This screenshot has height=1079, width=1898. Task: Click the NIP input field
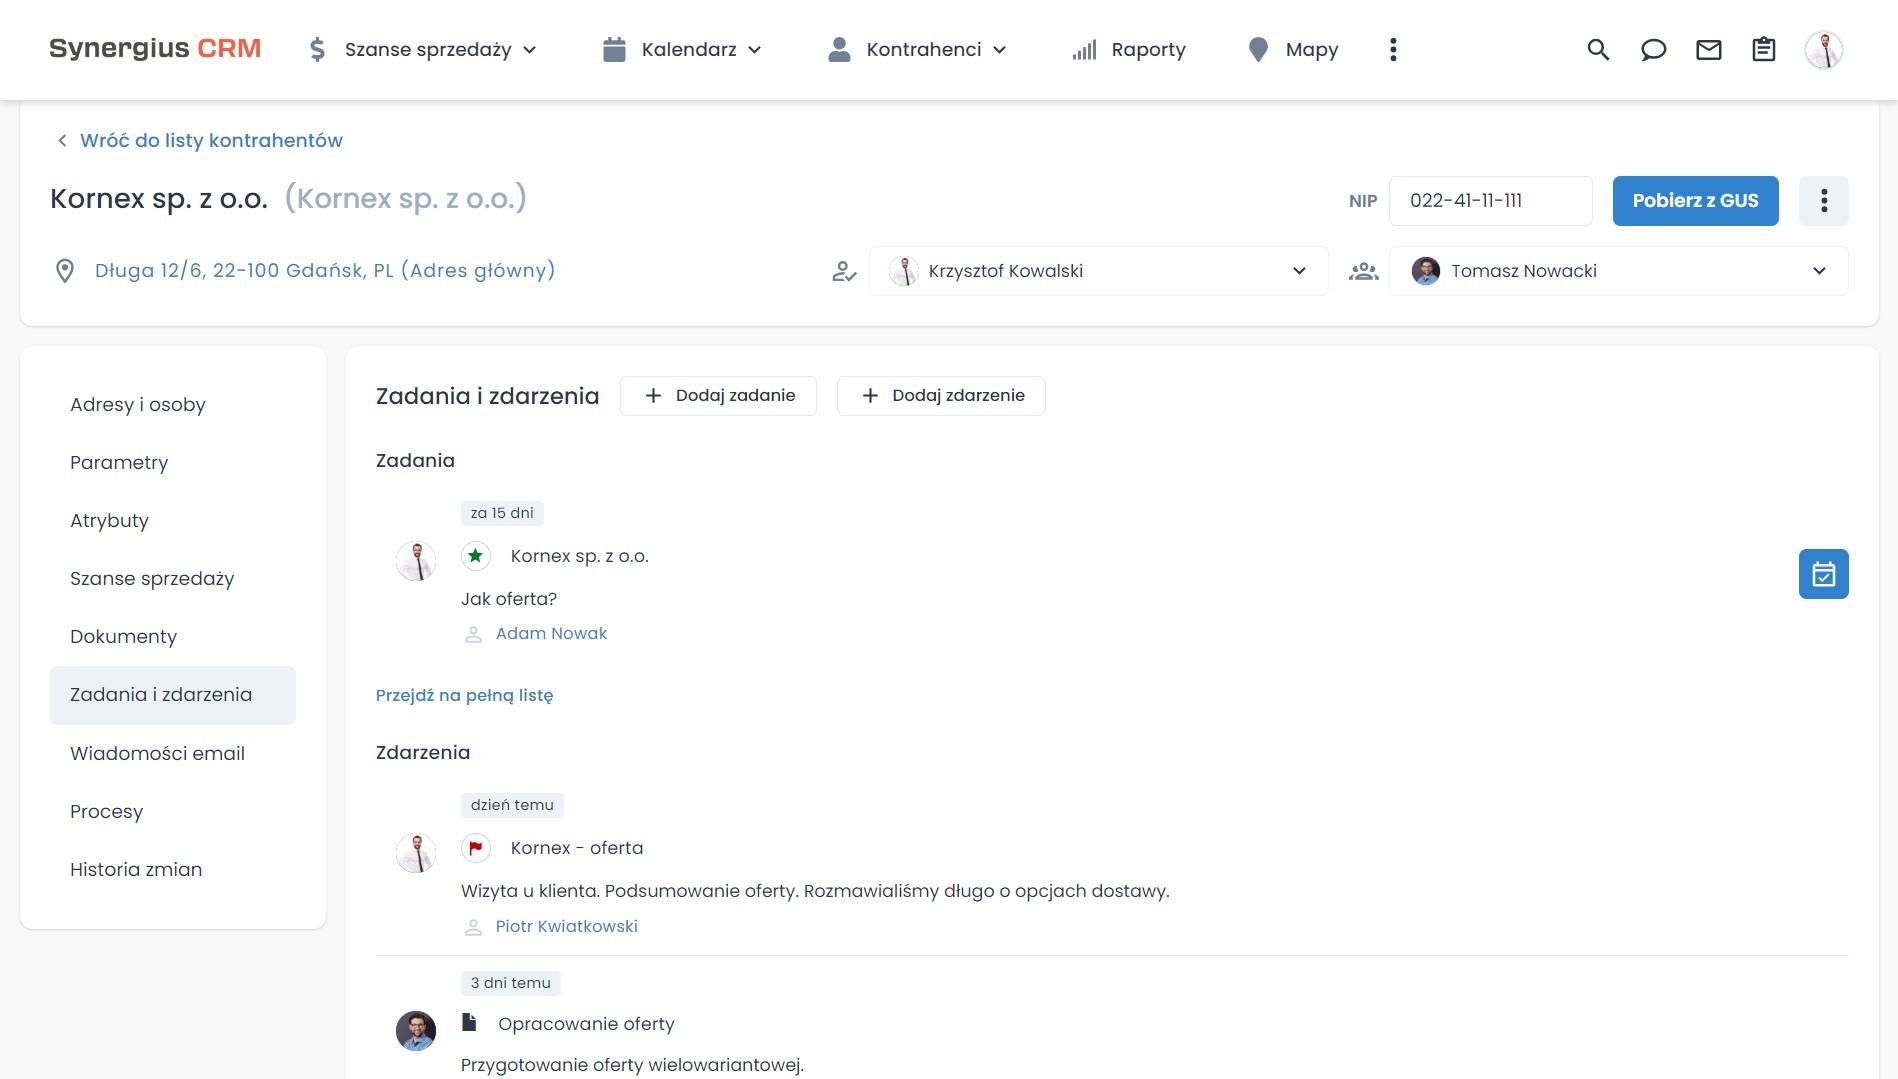pyautogui.click(x=1489, y=200)
